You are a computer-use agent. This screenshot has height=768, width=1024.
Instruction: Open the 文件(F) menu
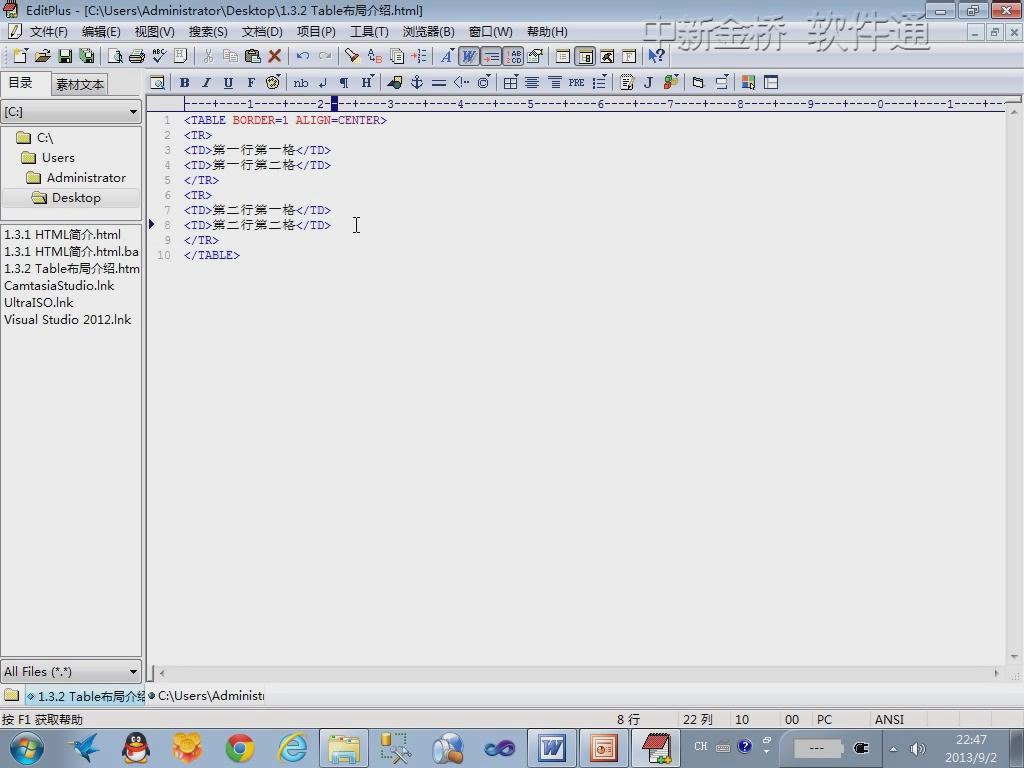coord(48,31)
